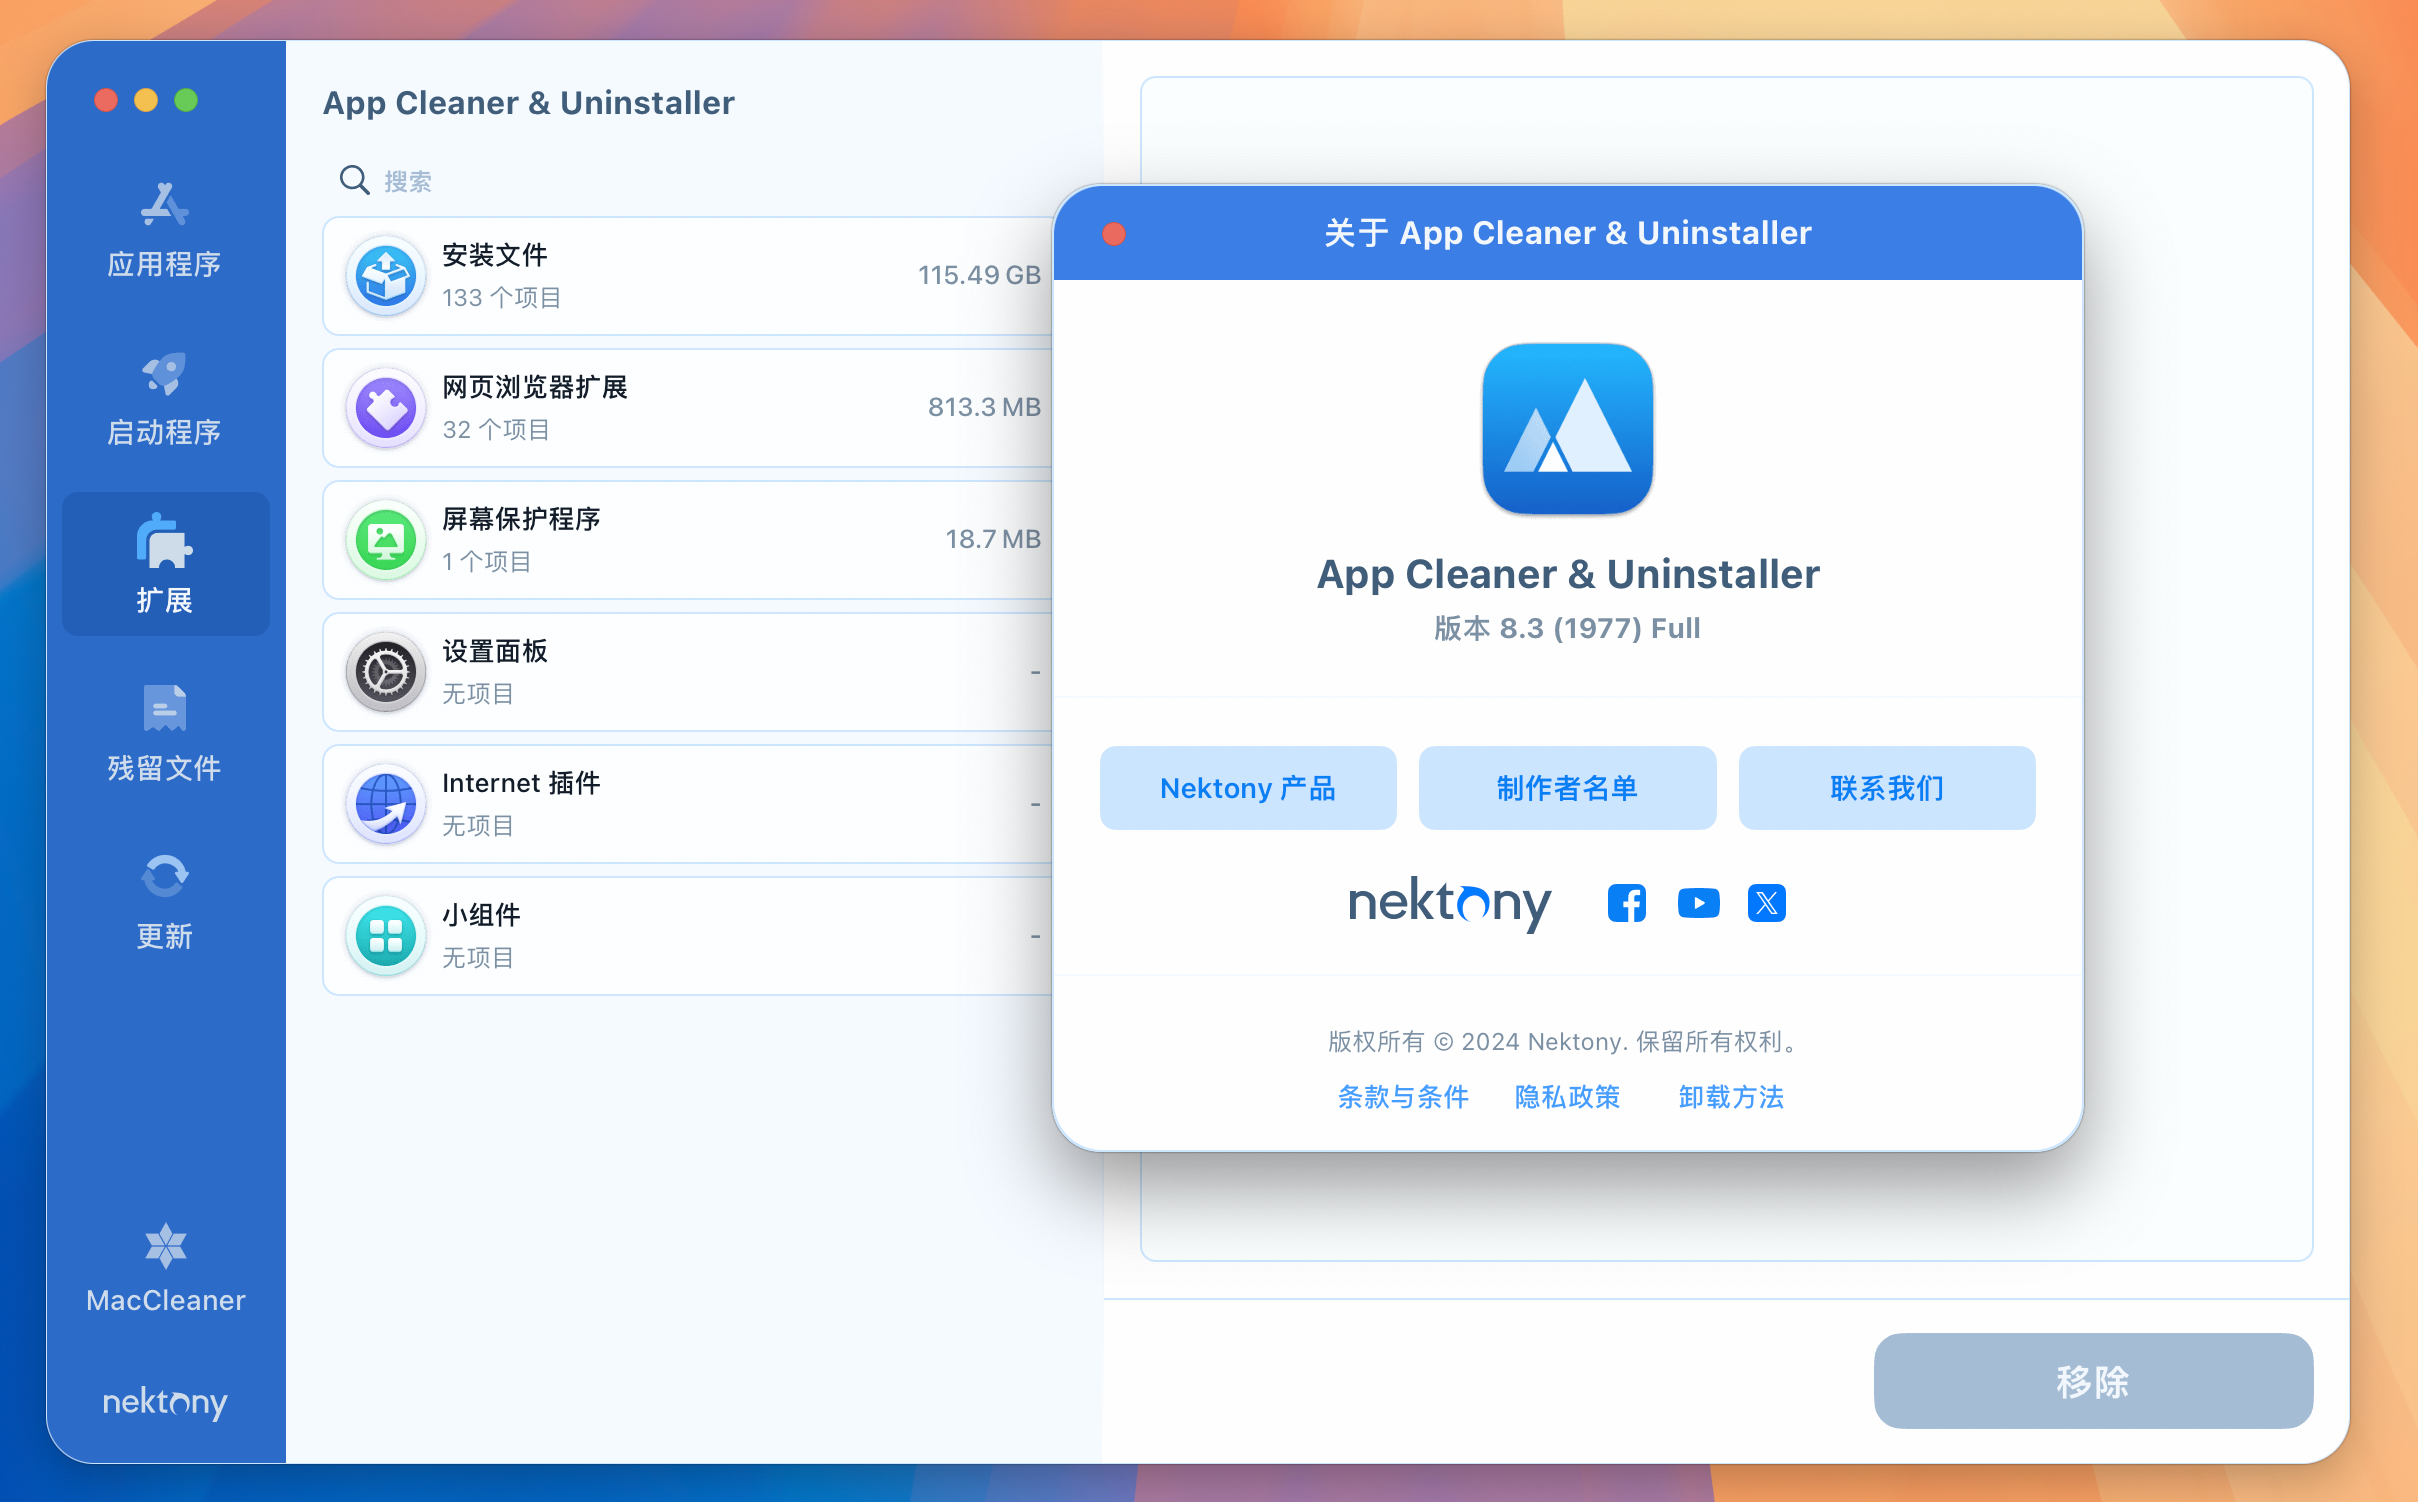Open Nektony's YouTube channel
This screenshot has width=2418, height=1502.
(x=1698, y=903)
